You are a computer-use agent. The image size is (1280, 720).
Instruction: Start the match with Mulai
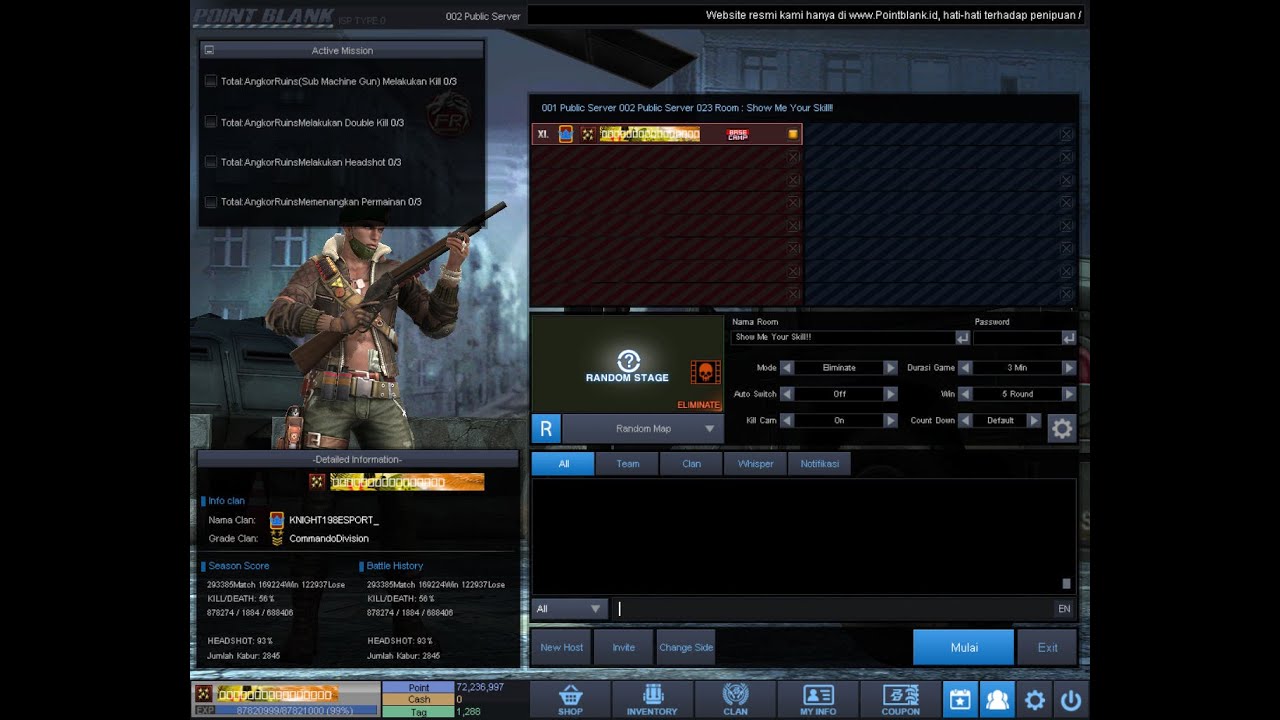(964, 647)
